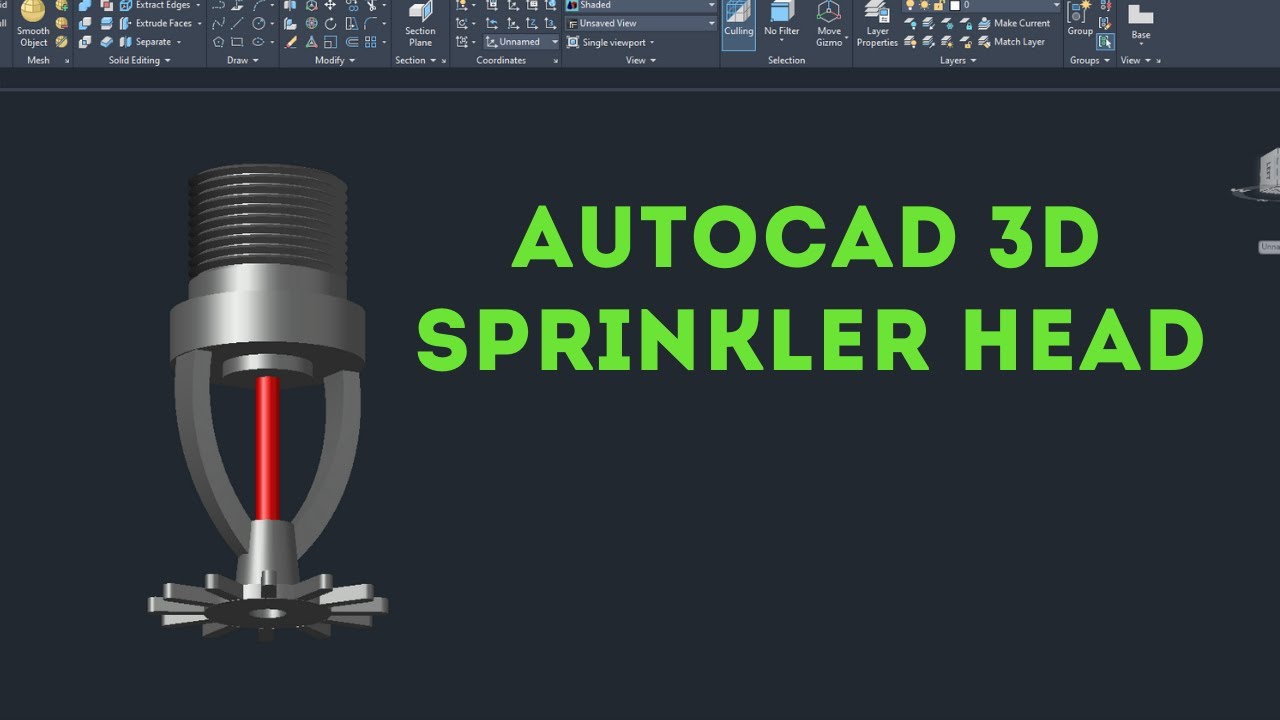Open the Unsaved View dropdown

tap(640, 23)
